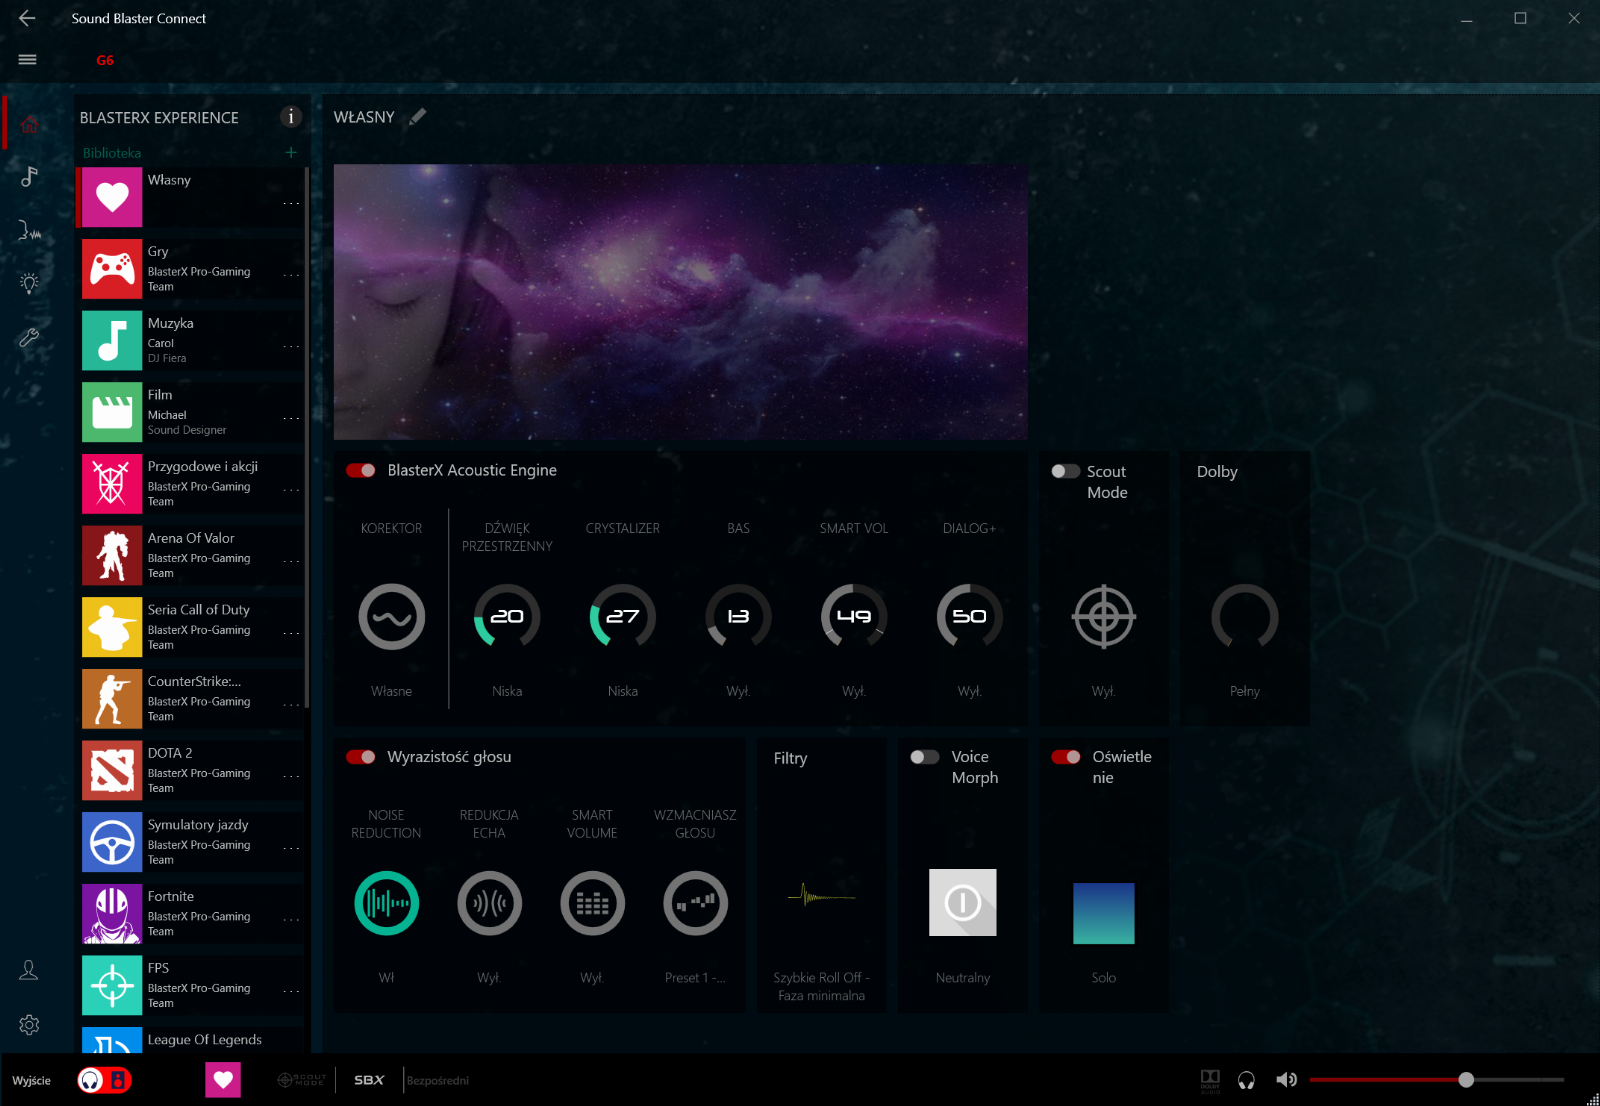The image size is (1600, 1106).
Task: Open the user account sidebar icon
Action: (x=29, y=970)
